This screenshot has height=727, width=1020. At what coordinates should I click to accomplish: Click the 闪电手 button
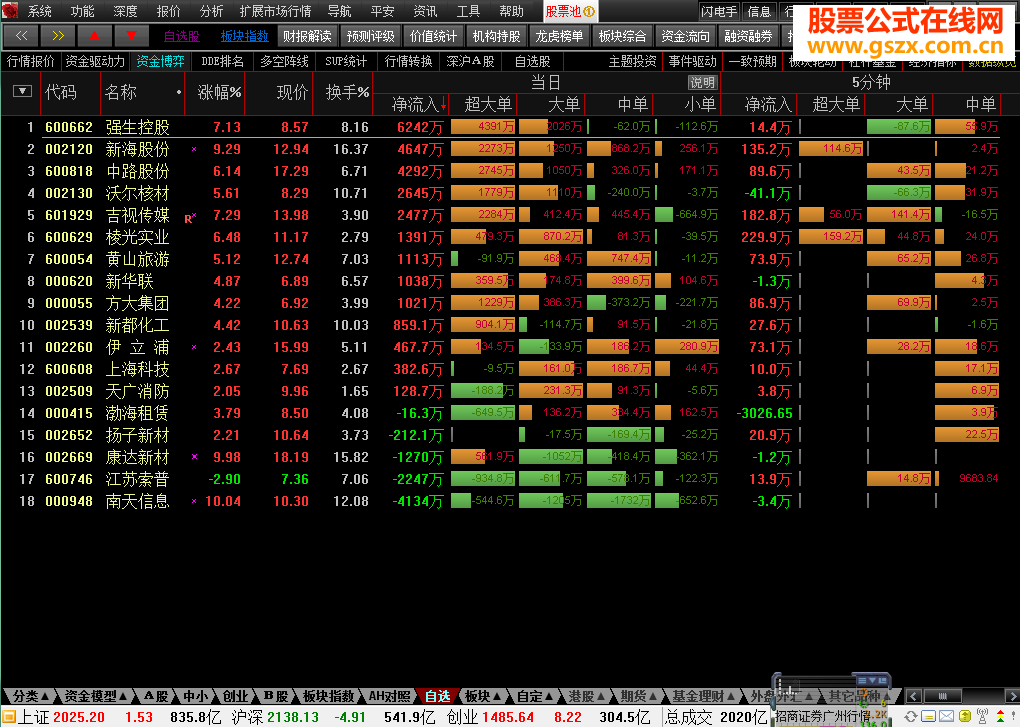pos(719,11)
